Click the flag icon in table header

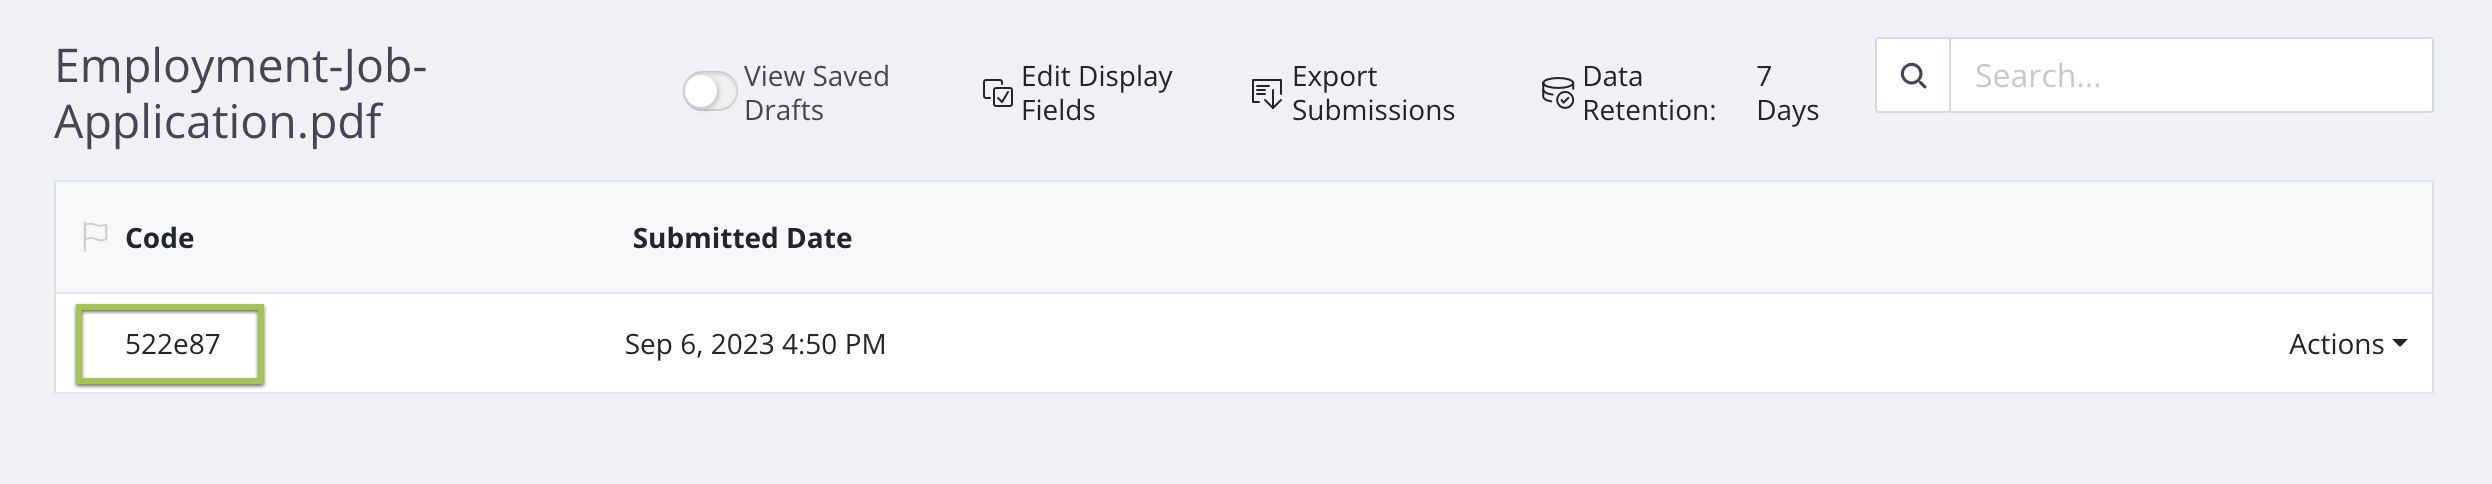[x=95, y=237]
